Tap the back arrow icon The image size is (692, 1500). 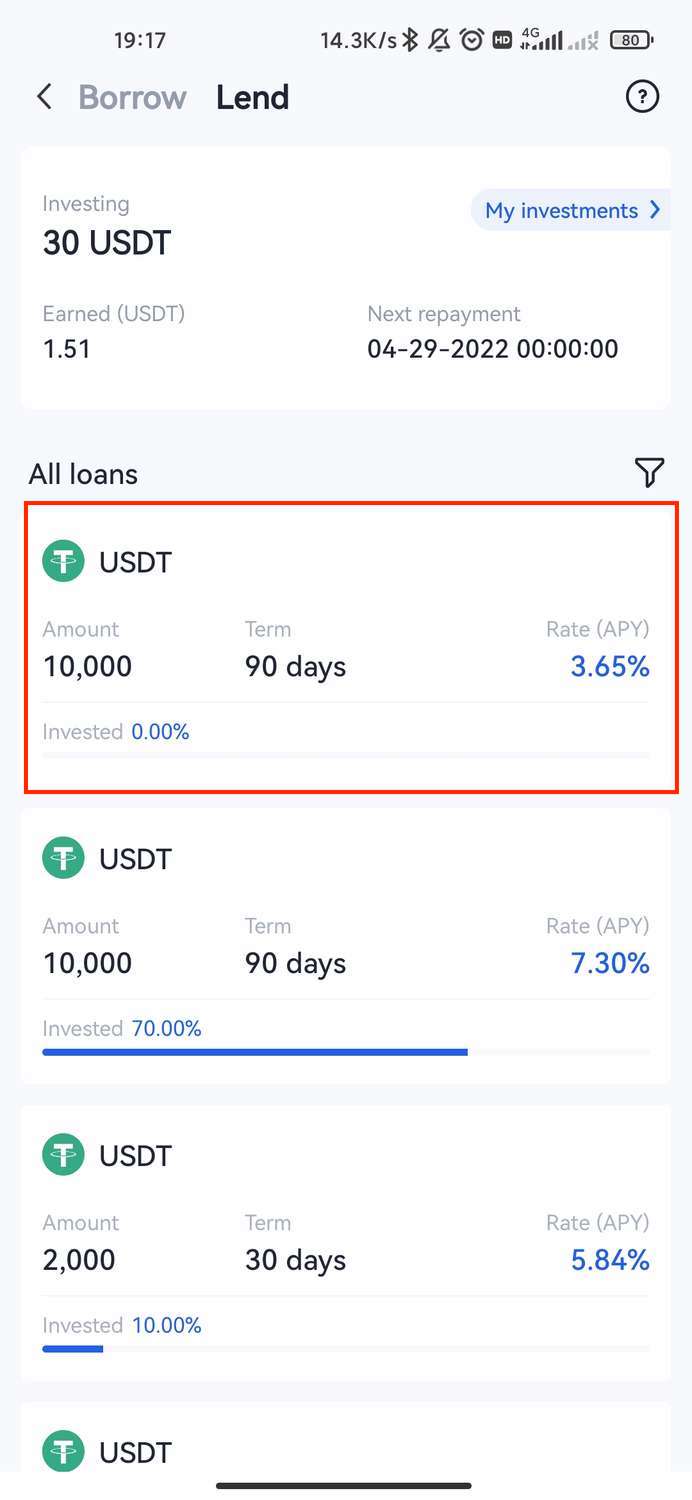pyautogui.click(x=44, y=97)
